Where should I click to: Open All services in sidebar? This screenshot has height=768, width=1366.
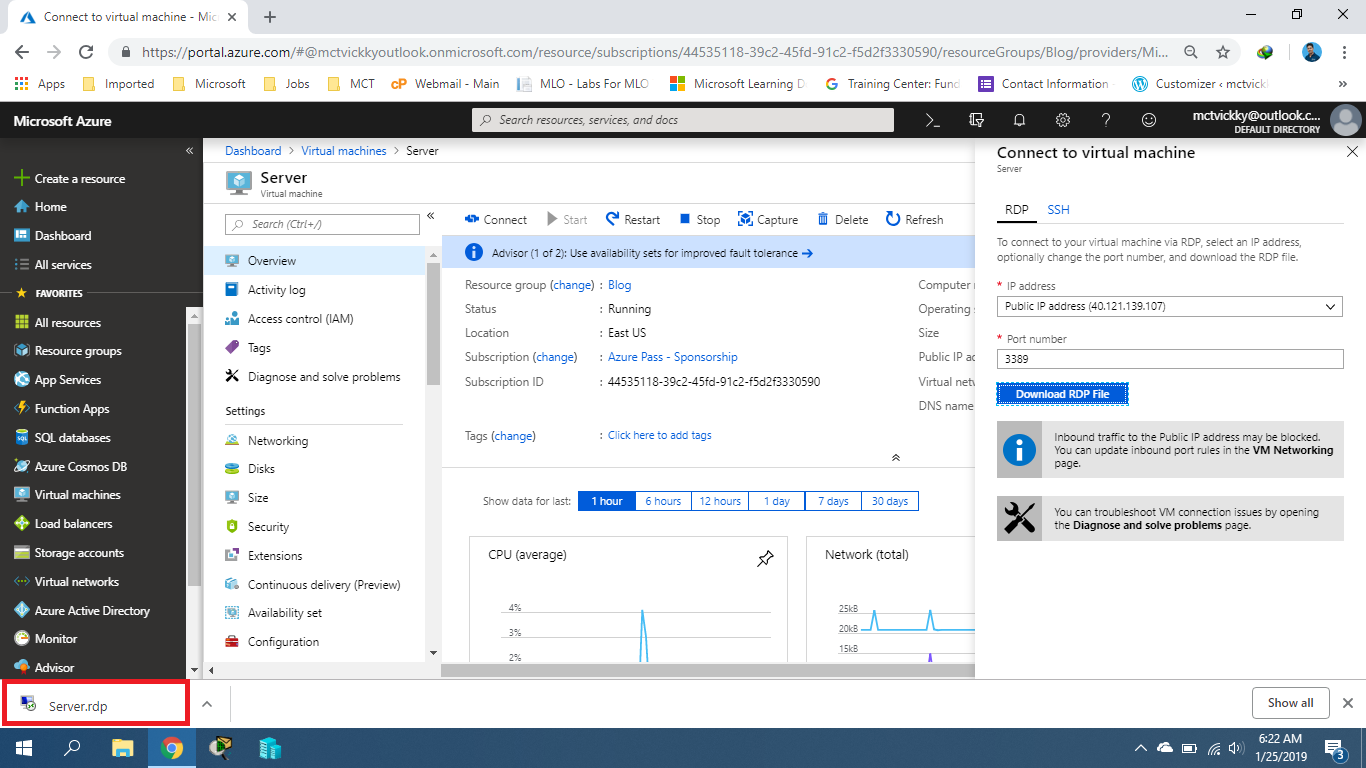(x=53, y=265)
